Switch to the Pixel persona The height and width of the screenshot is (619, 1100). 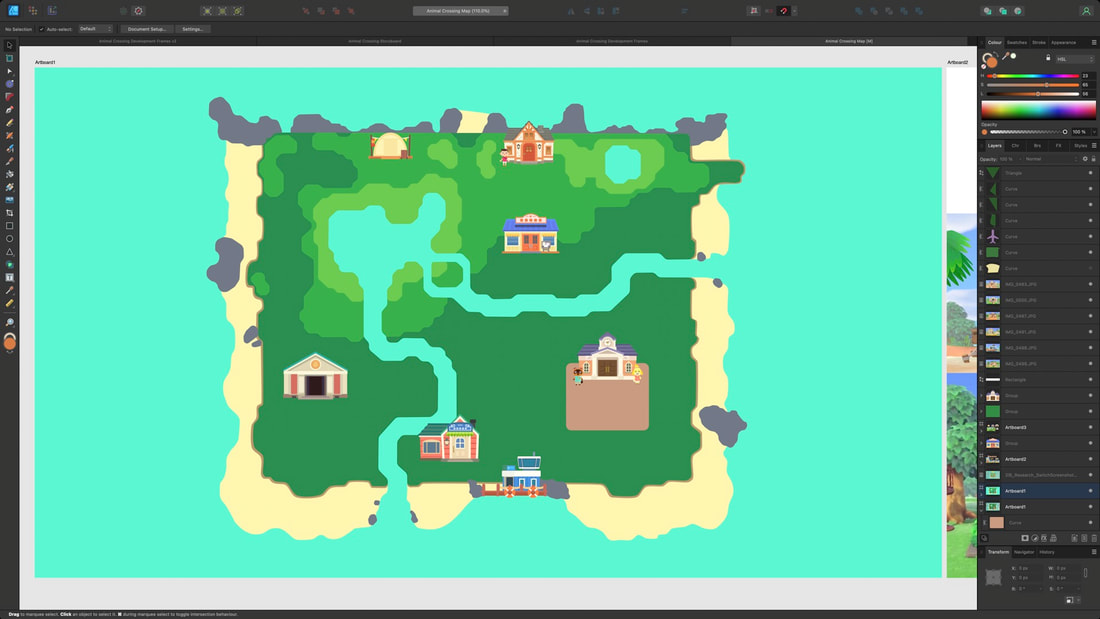tap(32, 11)
